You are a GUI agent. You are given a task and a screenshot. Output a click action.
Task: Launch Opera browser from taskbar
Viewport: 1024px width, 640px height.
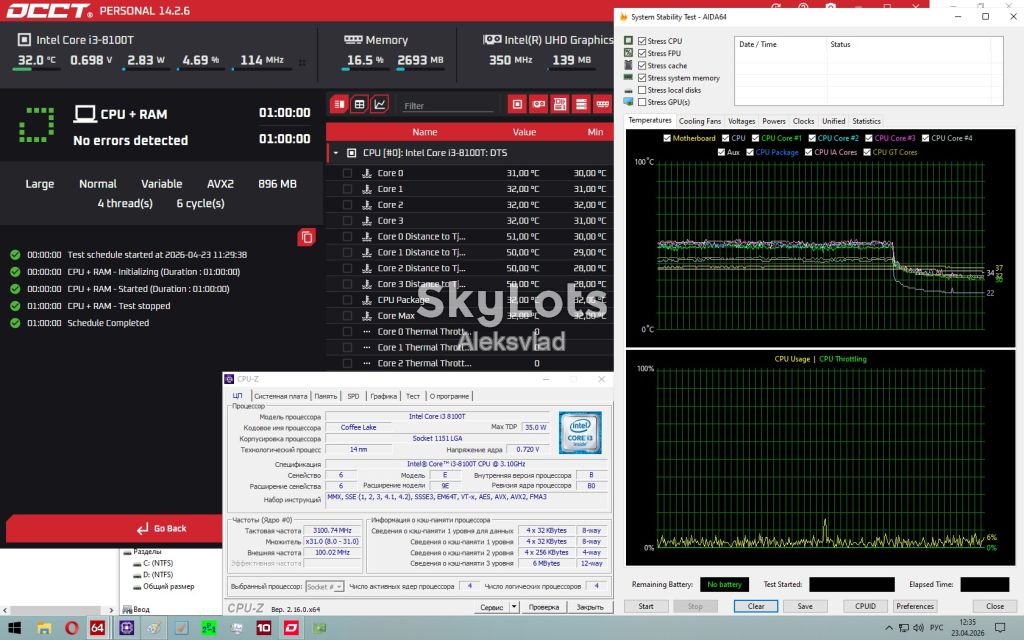click(x=71, y=628)
